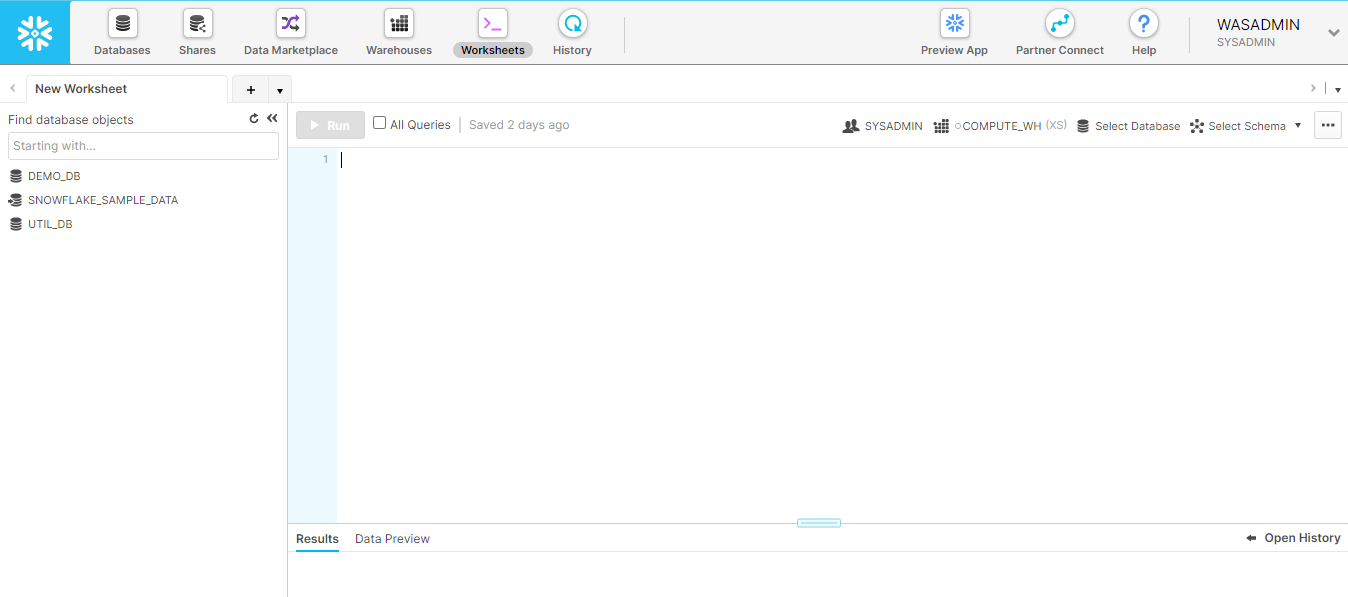Screen dimensions: 1348x597
Task: Enable the All Queries checkbox
Action: point(379,123)
